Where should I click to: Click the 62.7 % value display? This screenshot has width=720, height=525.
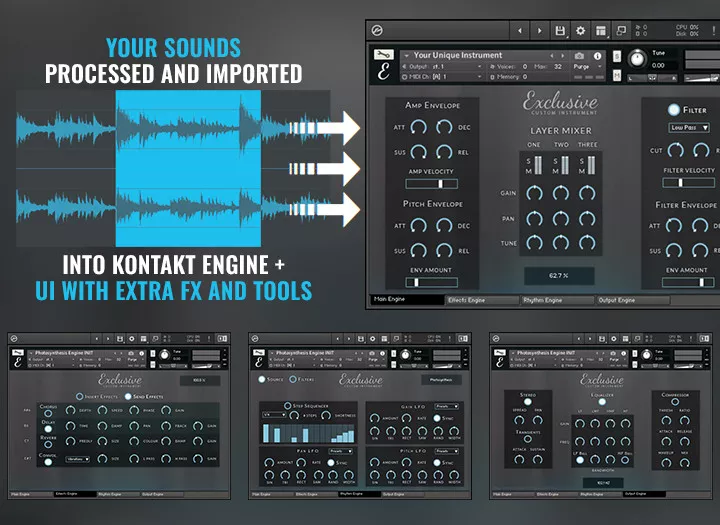tap(559, 276)
